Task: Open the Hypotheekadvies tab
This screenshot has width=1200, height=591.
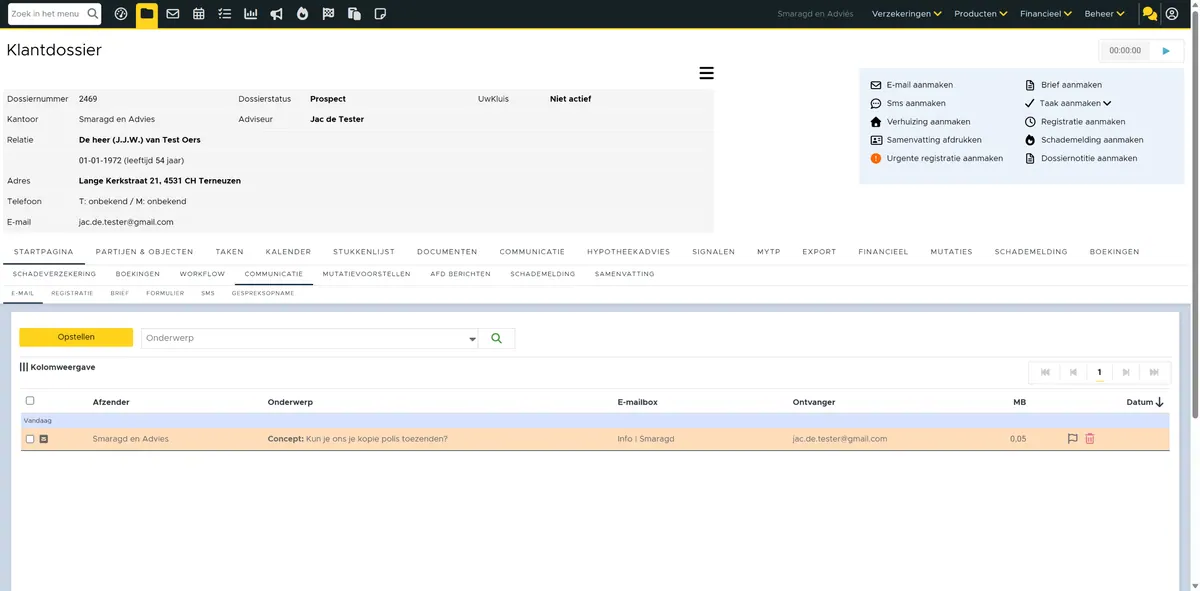Action: click(x=628, y=252)
